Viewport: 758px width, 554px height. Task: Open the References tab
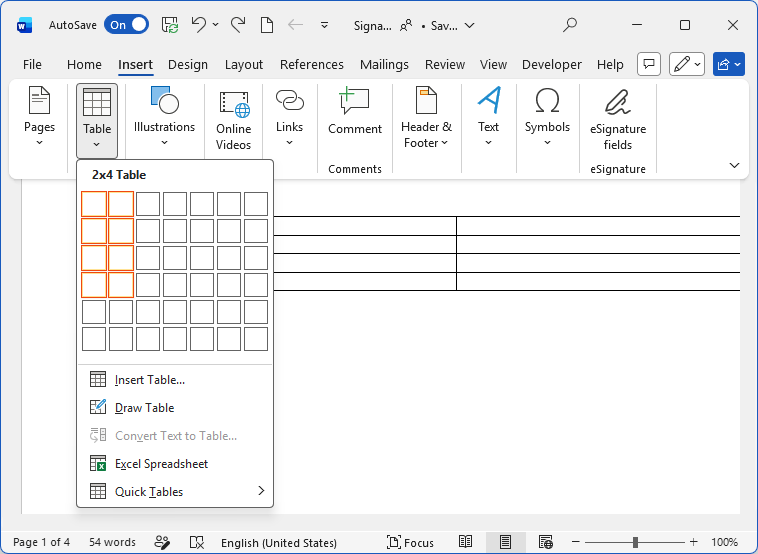311,64
